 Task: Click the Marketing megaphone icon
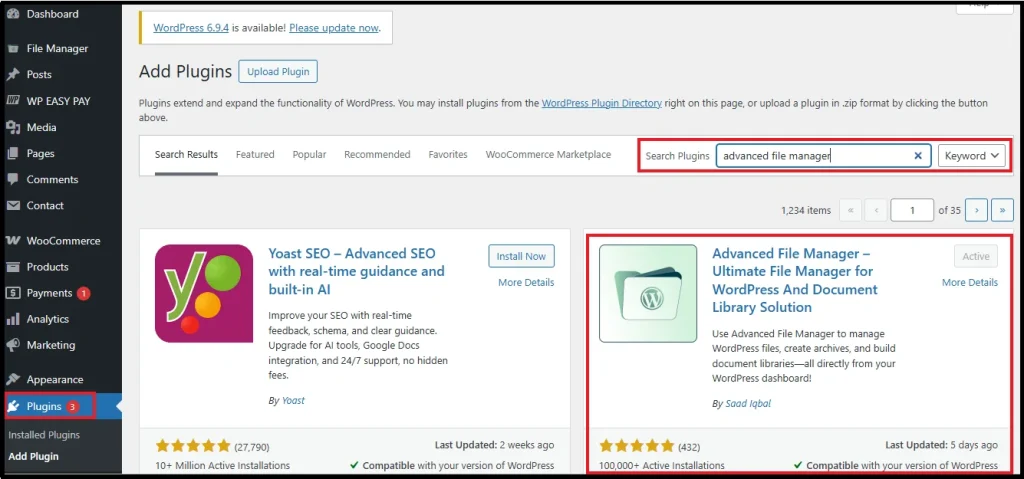(13, 345)
